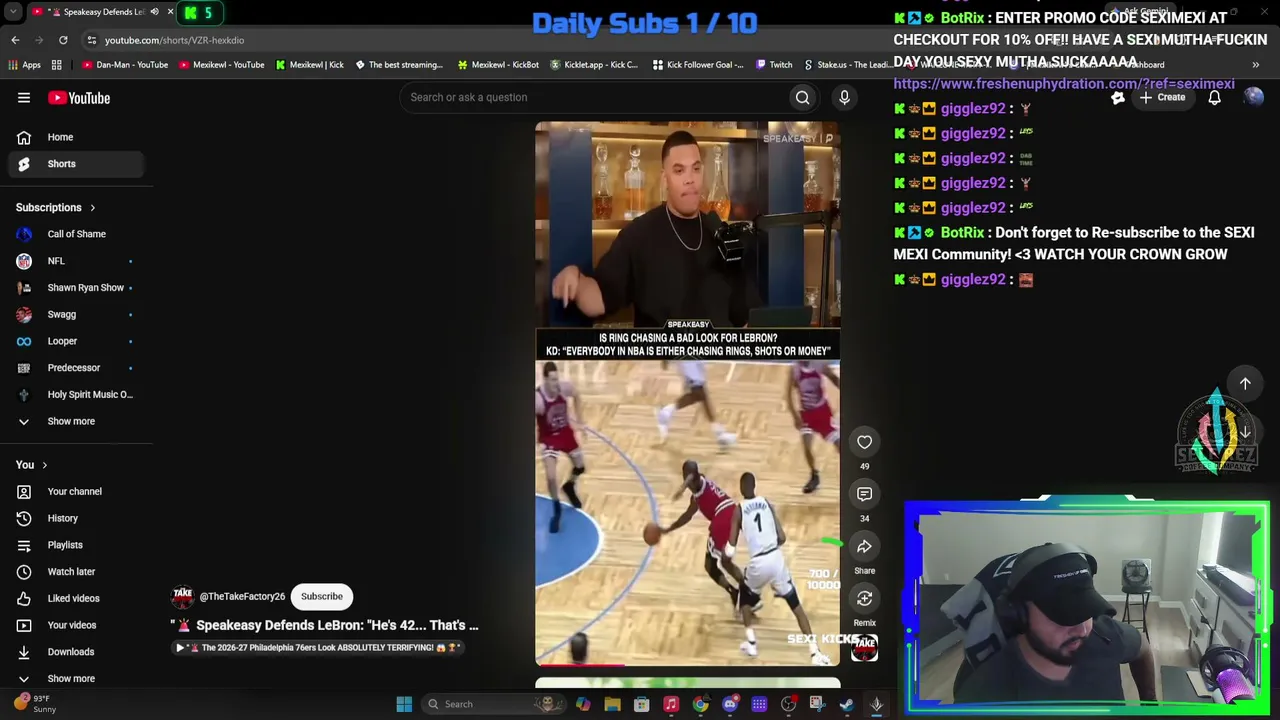The height and width of the screenshot is (720, 1280).
Task: Open Microsoft Store from the taskbar
Action: (x=641, y=704)
